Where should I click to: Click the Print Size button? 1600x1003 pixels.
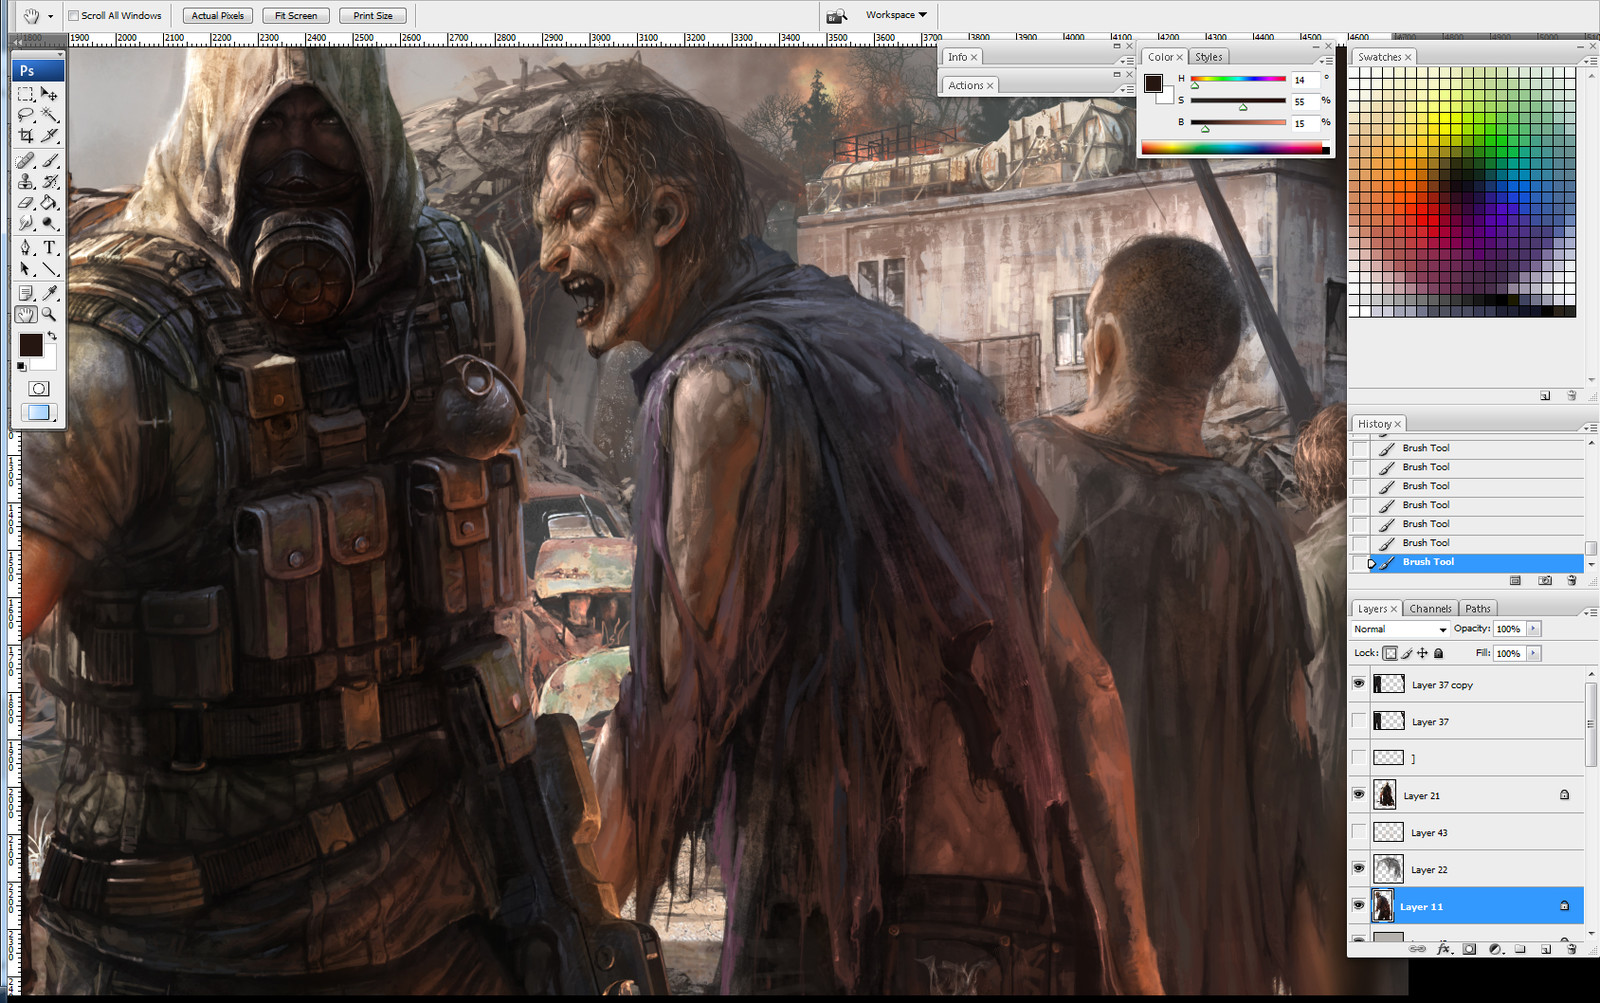373,15
